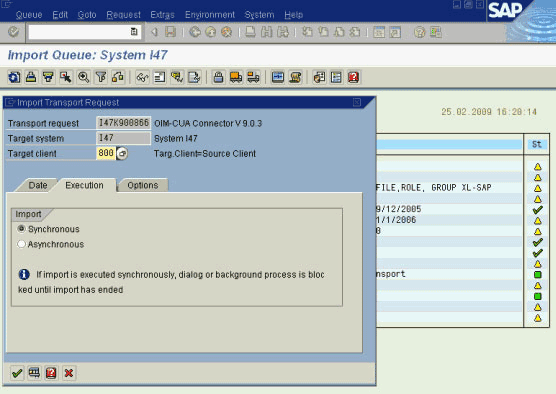The width and height of the screenshot is (556, 394).
Task: Click the Transport request field I47K900866
Action: pos(123,123)
